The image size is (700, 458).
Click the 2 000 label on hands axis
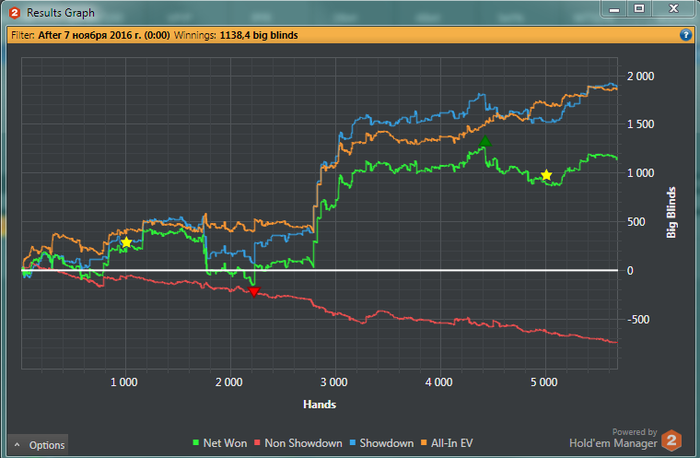tap(229, 382)
